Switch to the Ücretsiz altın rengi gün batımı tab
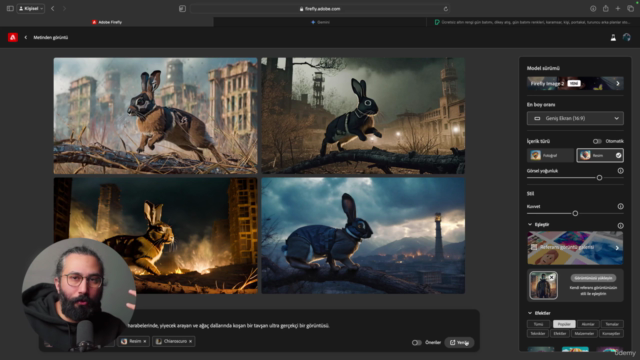Image resolution: width=640 pixels, height=360 pixels. 533,22
